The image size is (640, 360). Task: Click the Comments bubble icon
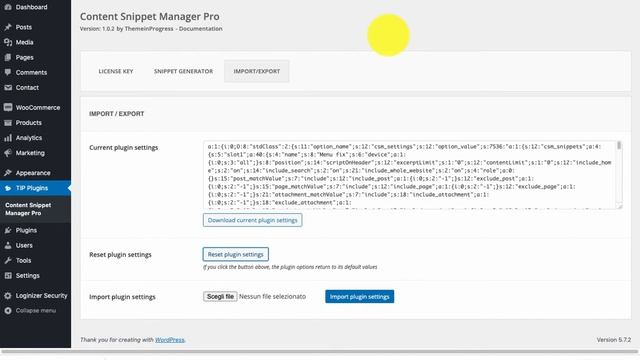click(x=8, y=72)
